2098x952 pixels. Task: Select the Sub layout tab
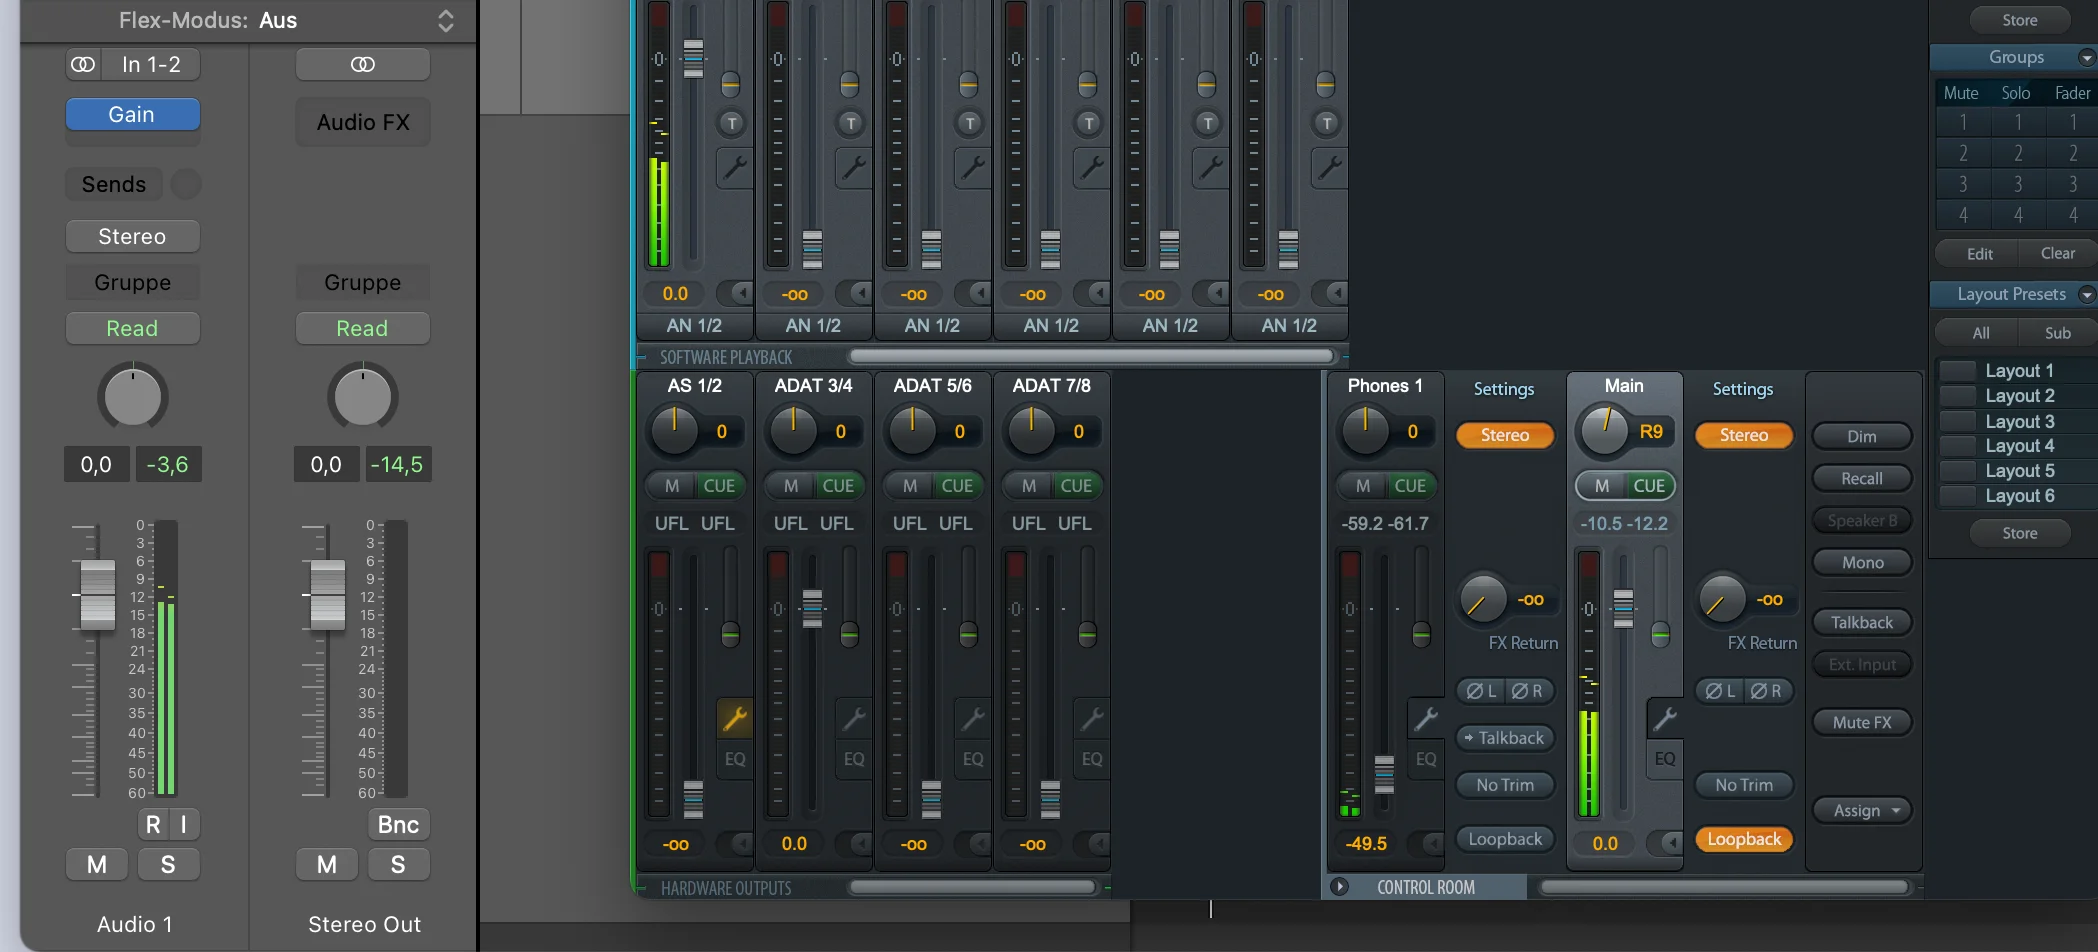pos(2057,333)
